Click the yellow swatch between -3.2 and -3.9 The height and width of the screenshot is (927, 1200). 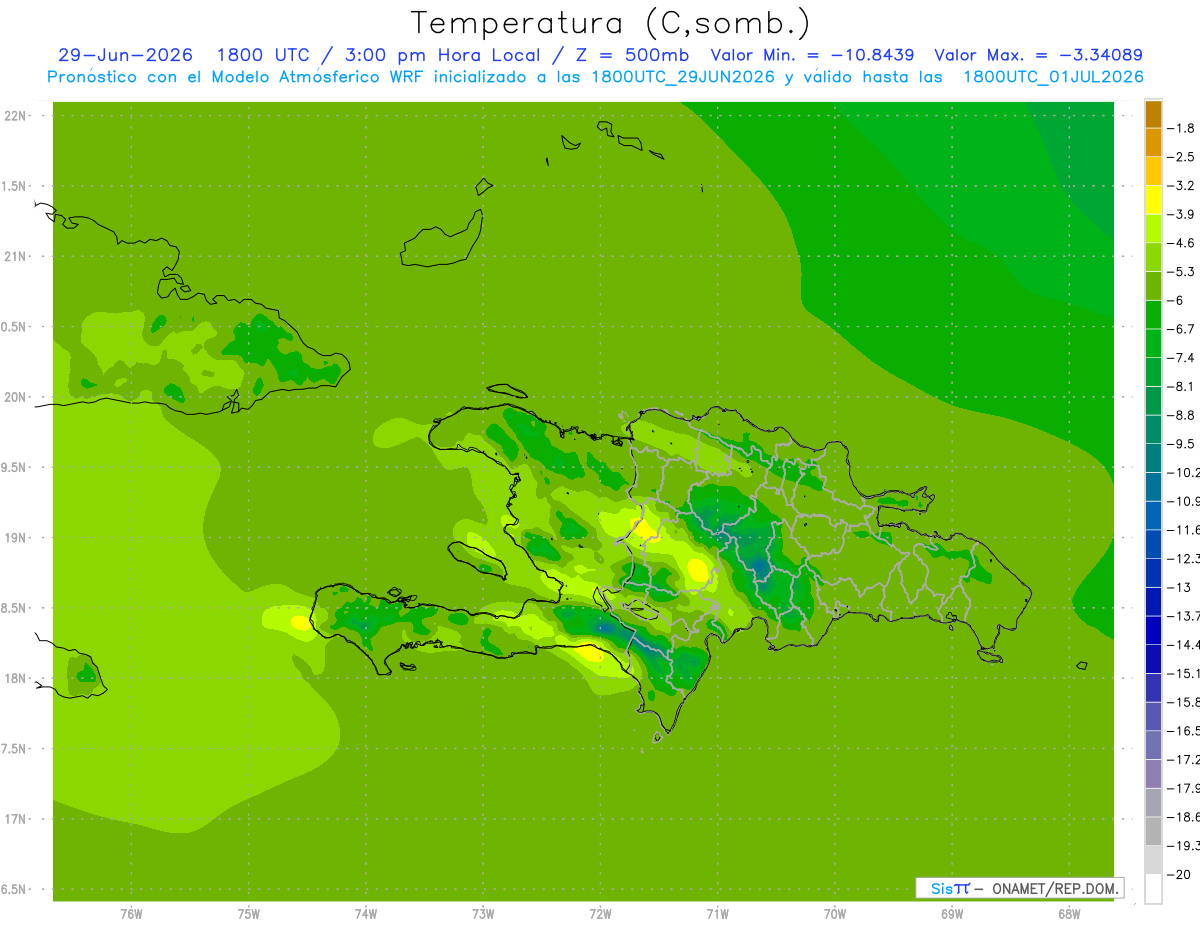coord(1153,200)
